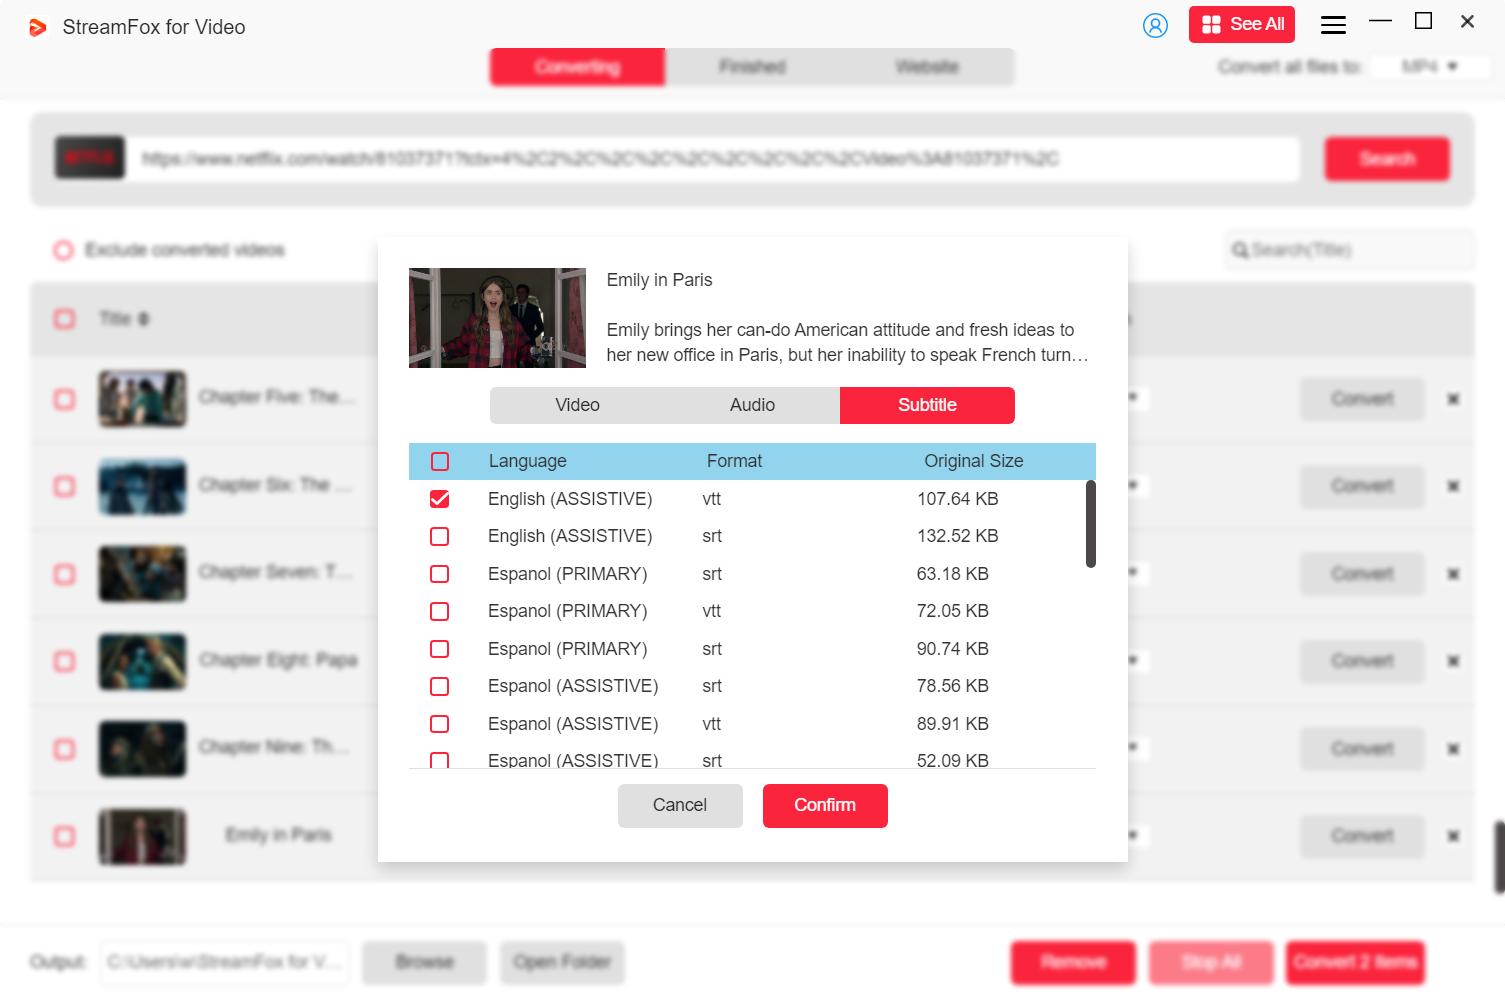Click the Format column header
1505x999 pixels.
tap(734, 461)
